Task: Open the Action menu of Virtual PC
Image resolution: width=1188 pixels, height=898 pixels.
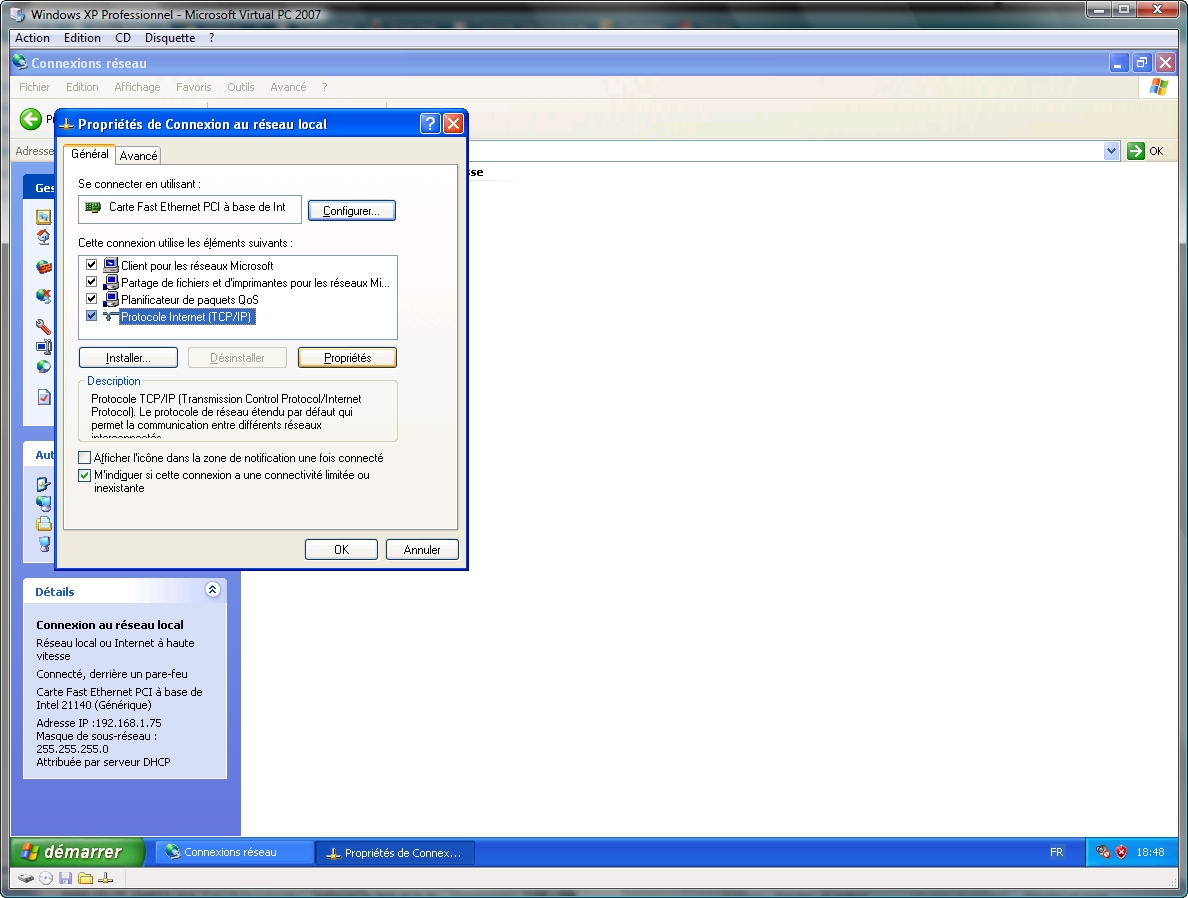Action: click(33, 38)
